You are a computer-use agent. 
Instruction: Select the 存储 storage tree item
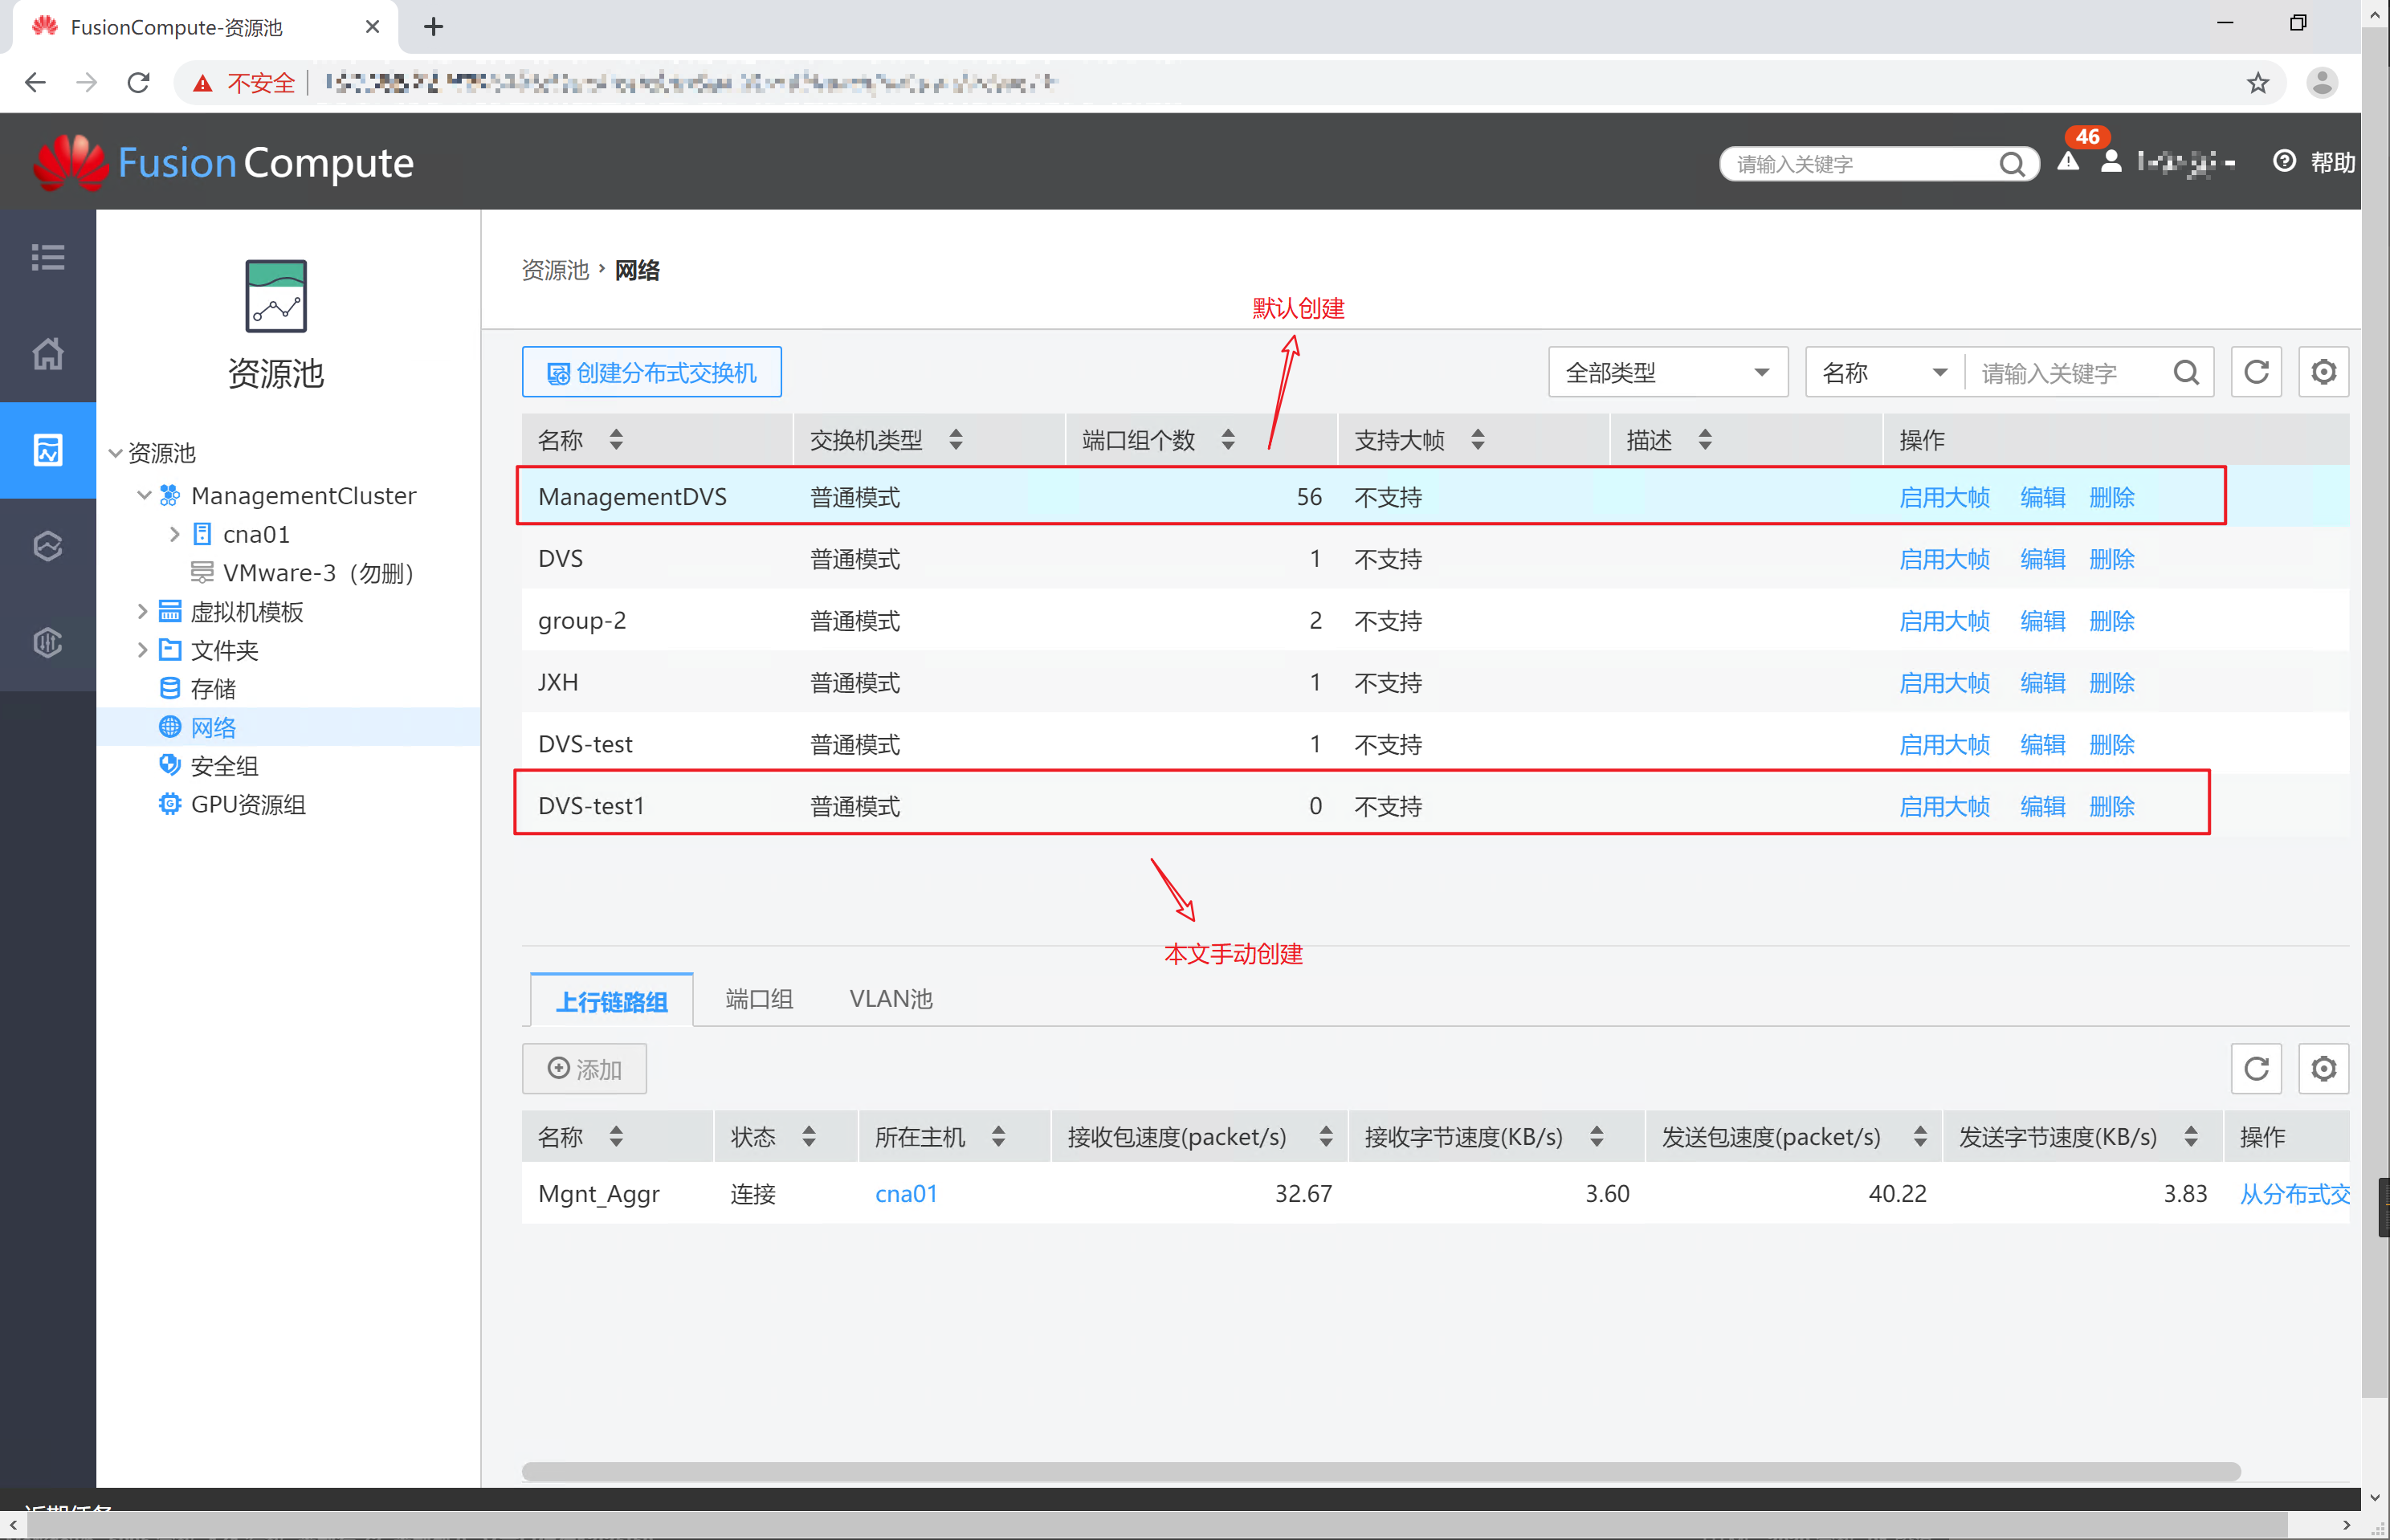(214, 688)
